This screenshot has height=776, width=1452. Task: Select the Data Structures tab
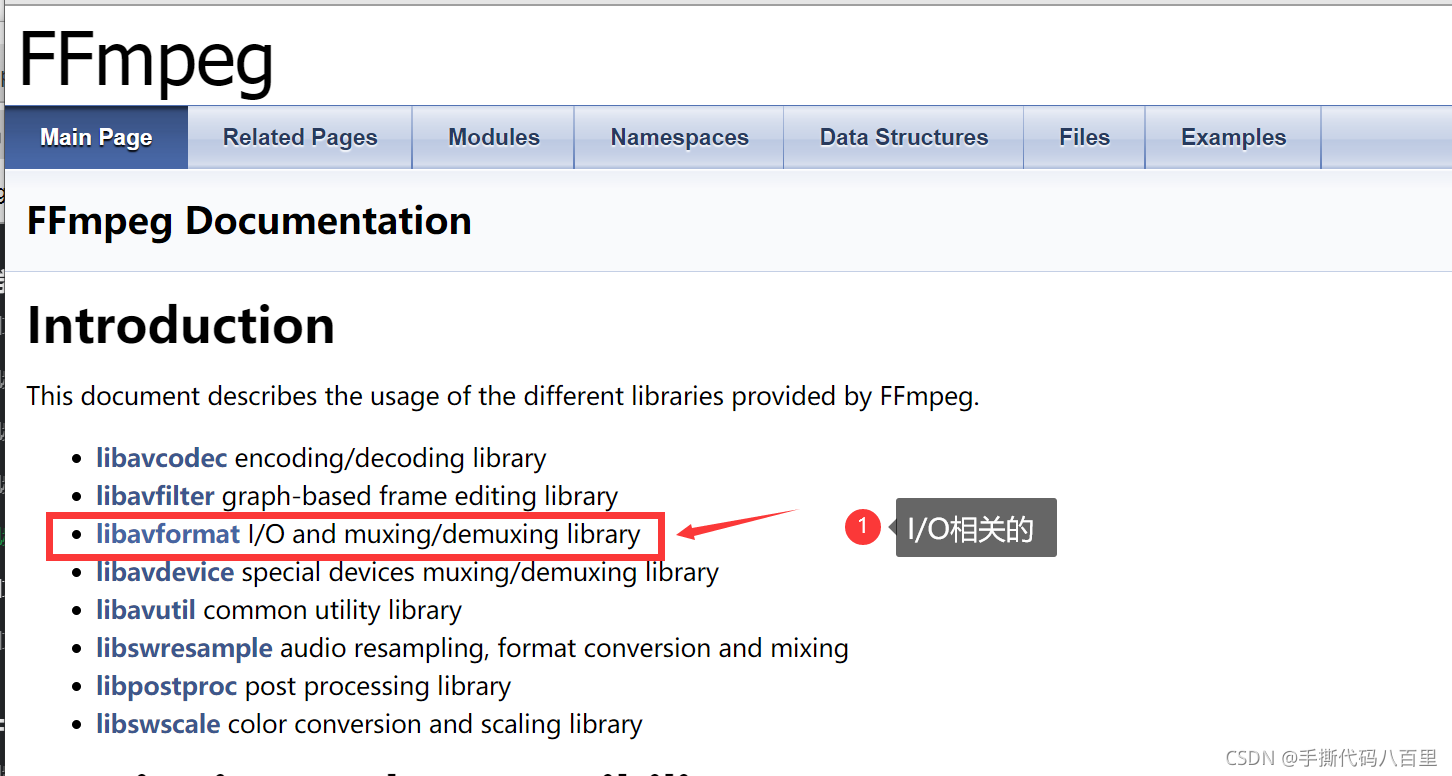point(904,137)
